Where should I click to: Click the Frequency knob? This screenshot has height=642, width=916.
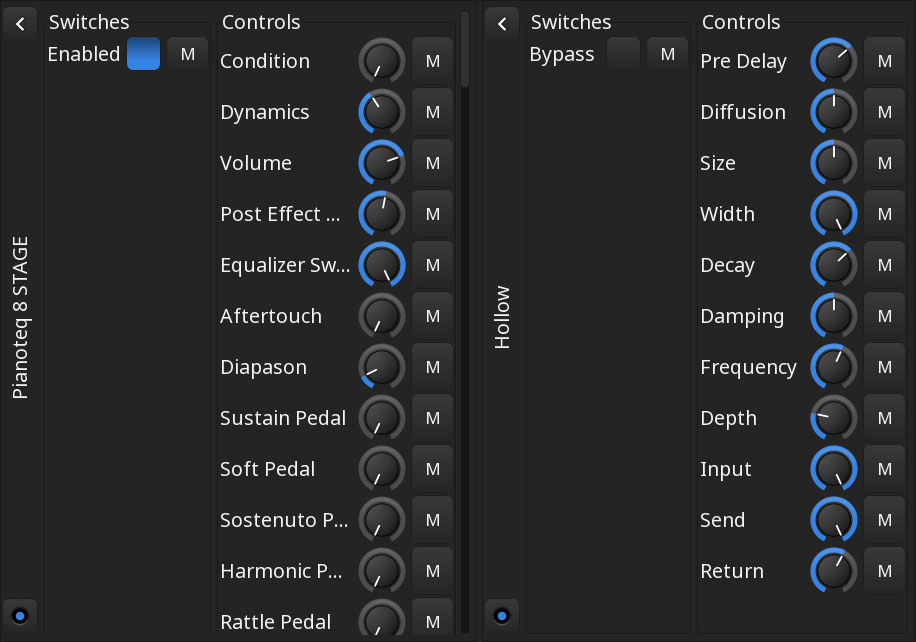[x=834, y=367]
